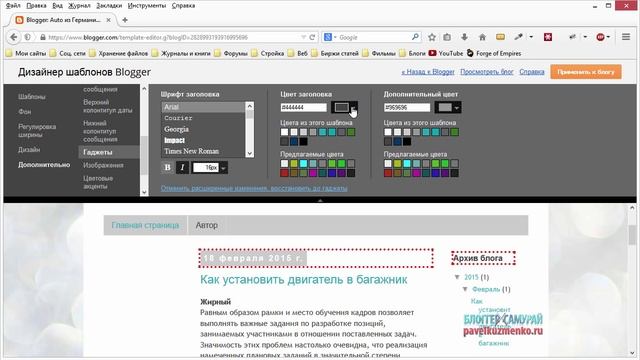Open a new tab with the plus icon
The image size is (640, 360).
point(125,20)
